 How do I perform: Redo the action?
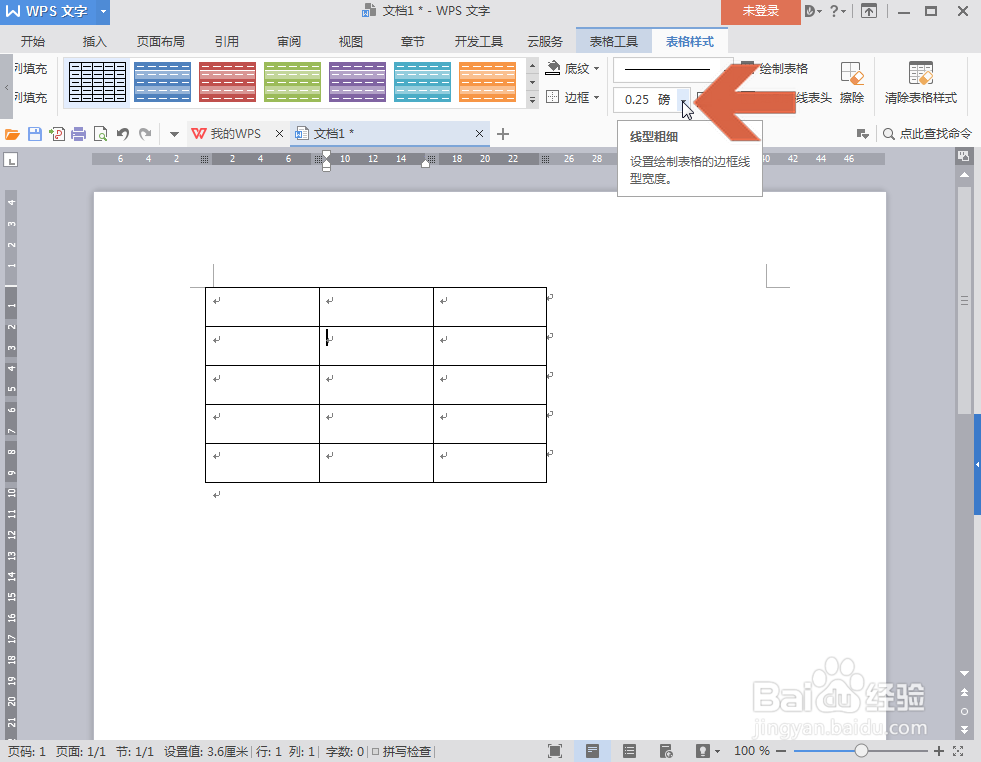click(x=145, y=134)
